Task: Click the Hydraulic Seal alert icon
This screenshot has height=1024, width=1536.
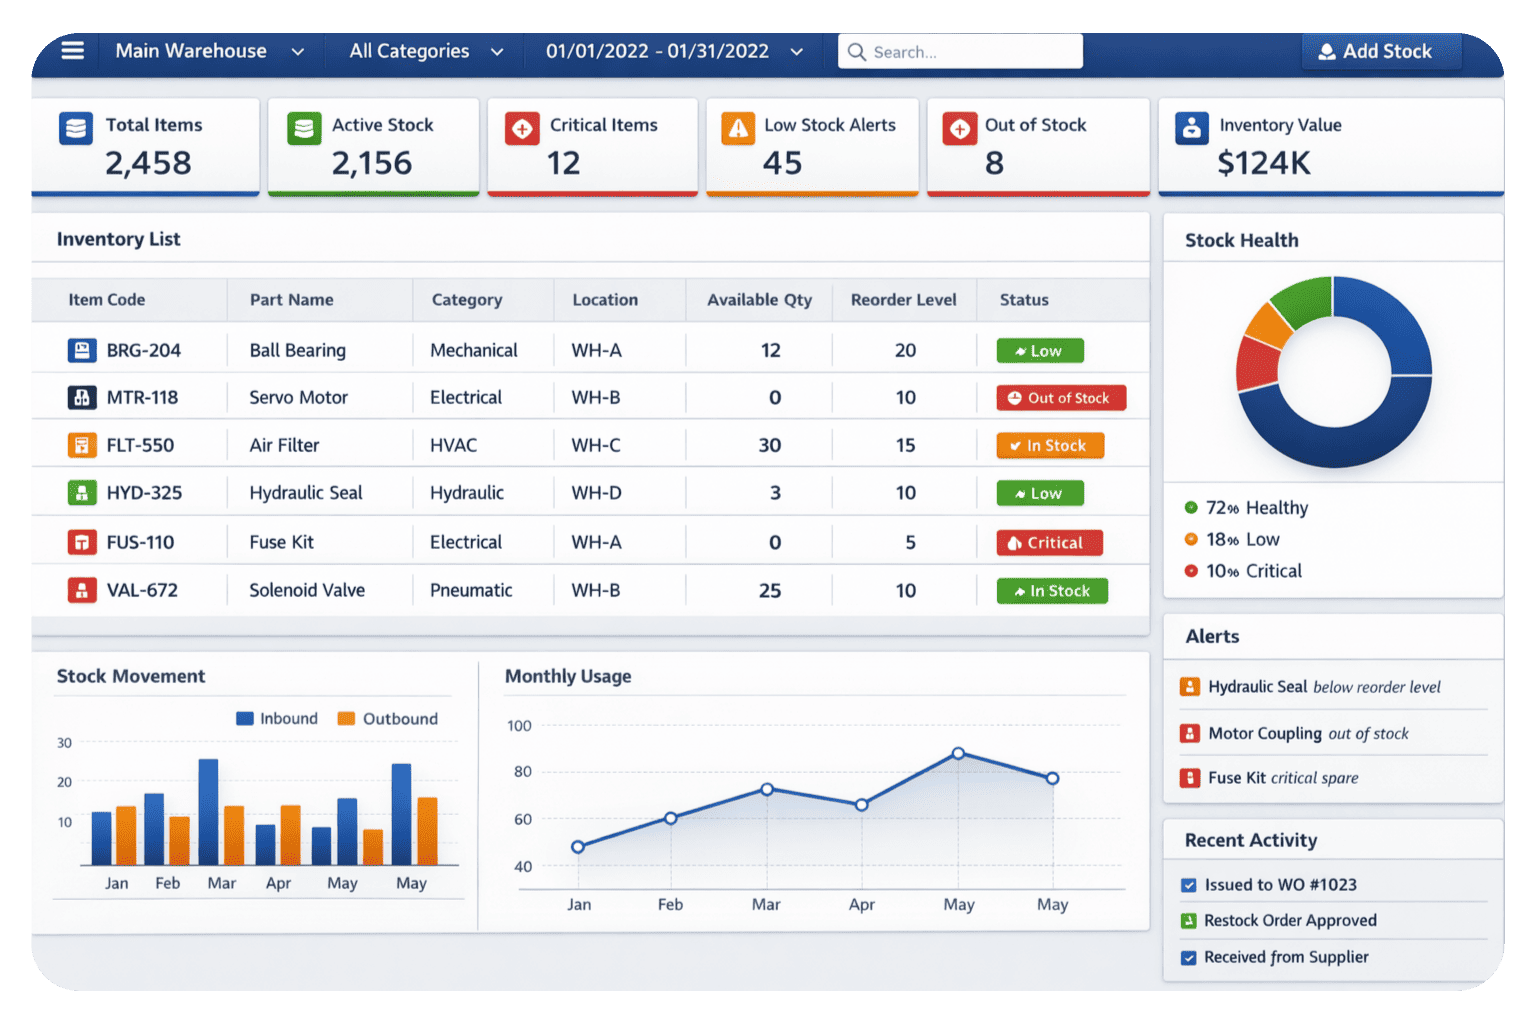Action: pyautogui.click(x=1190, y=686)
